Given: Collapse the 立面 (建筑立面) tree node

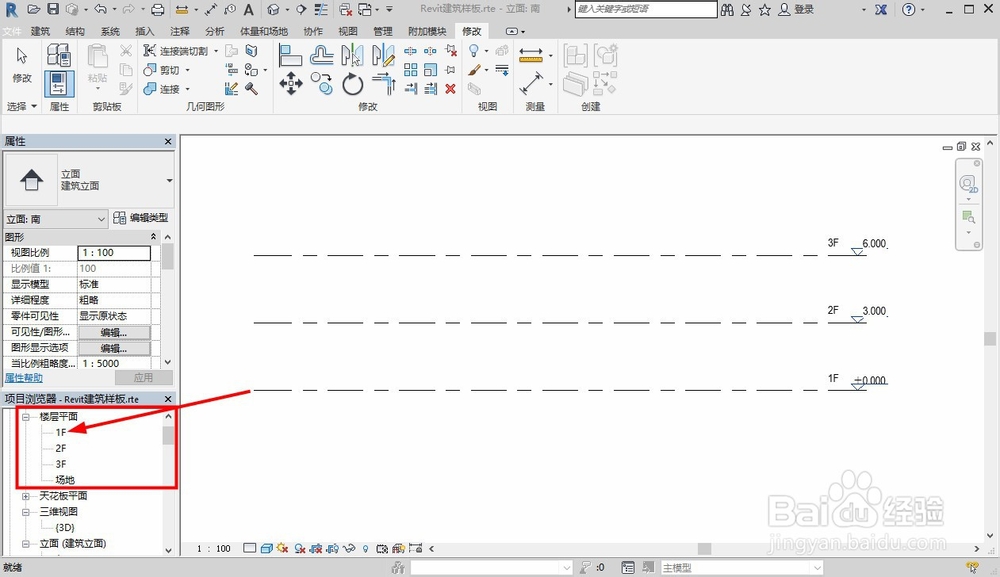Looking at the screenshot, I should click(26, 544).
